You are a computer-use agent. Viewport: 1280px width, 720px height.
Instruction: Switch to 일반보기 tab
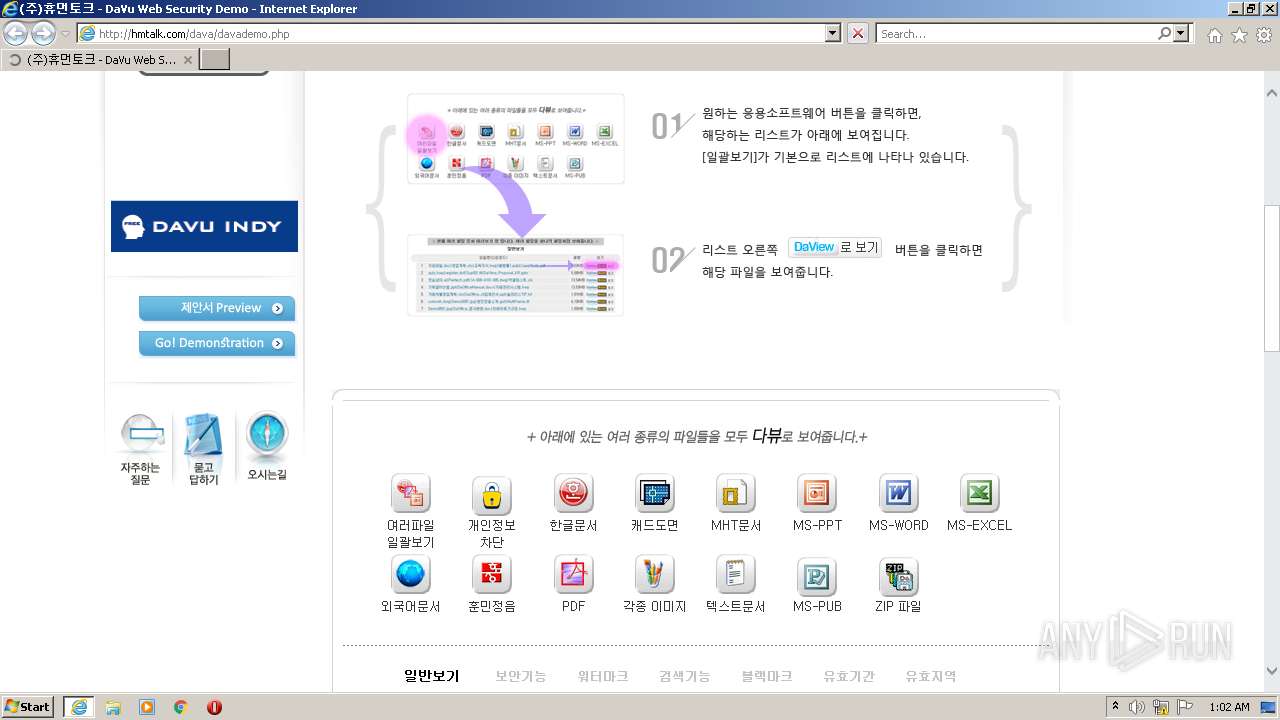point(431,677)
